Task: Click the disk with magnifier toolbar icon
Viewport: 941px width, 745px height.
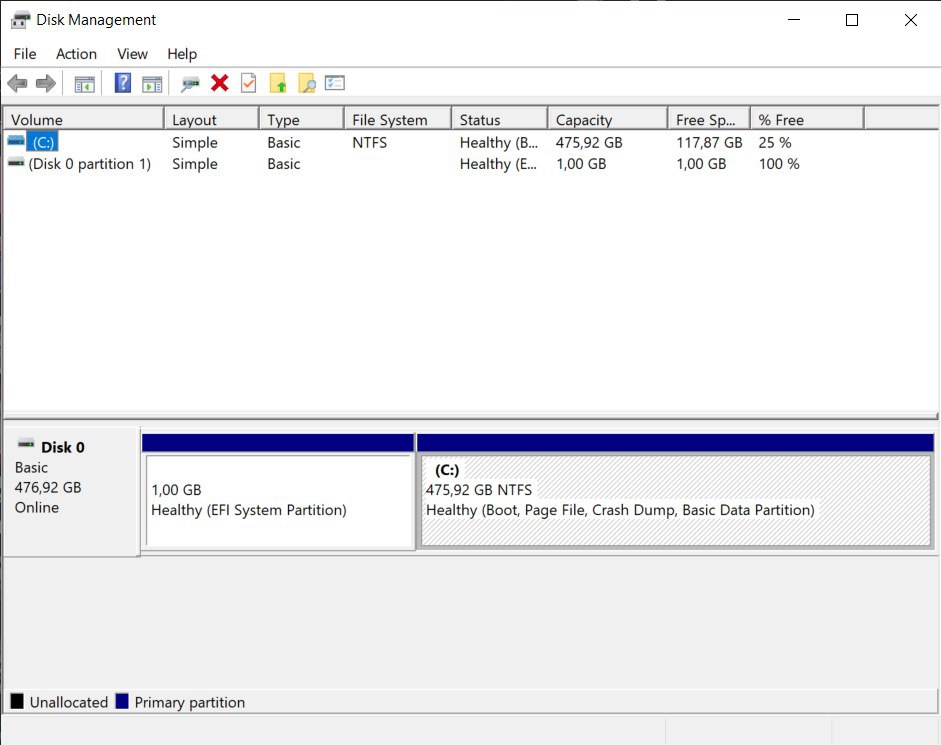Action: (x=190, y=83)
